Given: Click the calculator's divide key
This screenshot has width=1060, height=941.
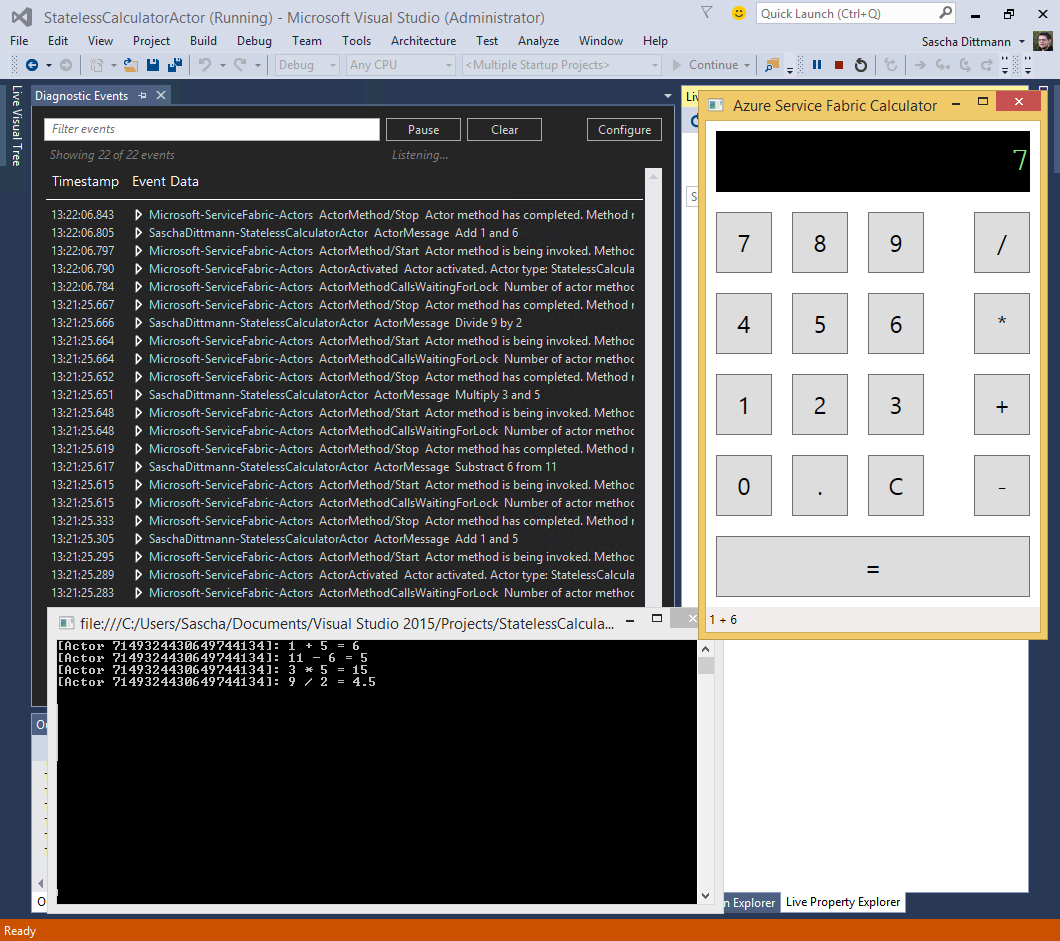Looking at the screenshot, I should (1001, 243).
